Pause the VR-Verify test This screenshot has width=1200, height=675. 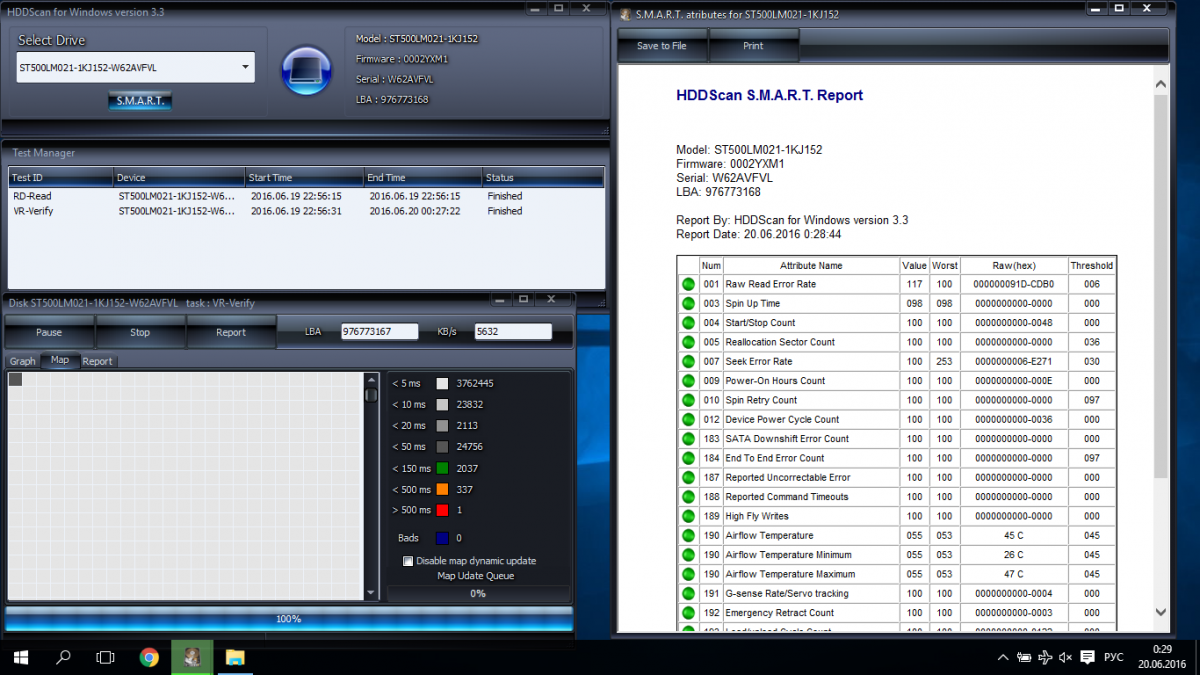tap(49, 332)
